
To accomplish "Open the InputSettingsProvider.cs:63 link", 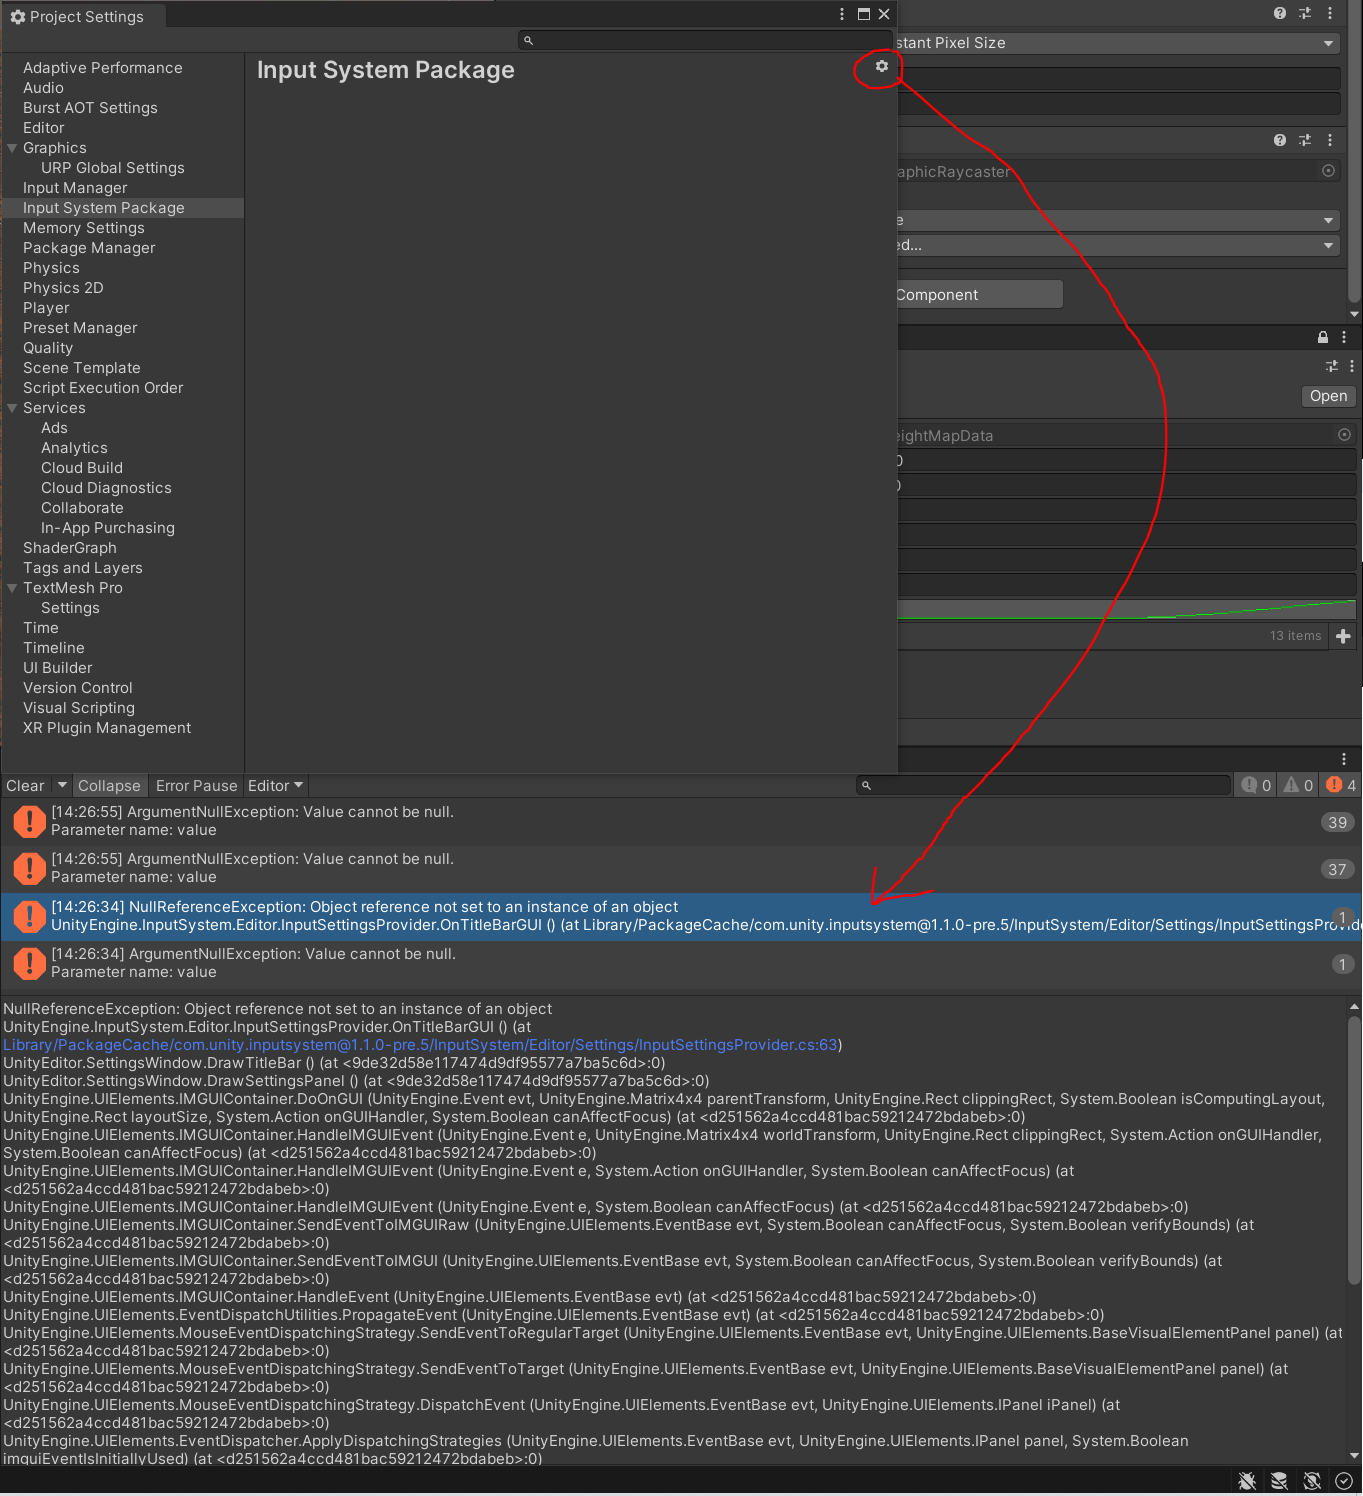I will [420, 1045].
